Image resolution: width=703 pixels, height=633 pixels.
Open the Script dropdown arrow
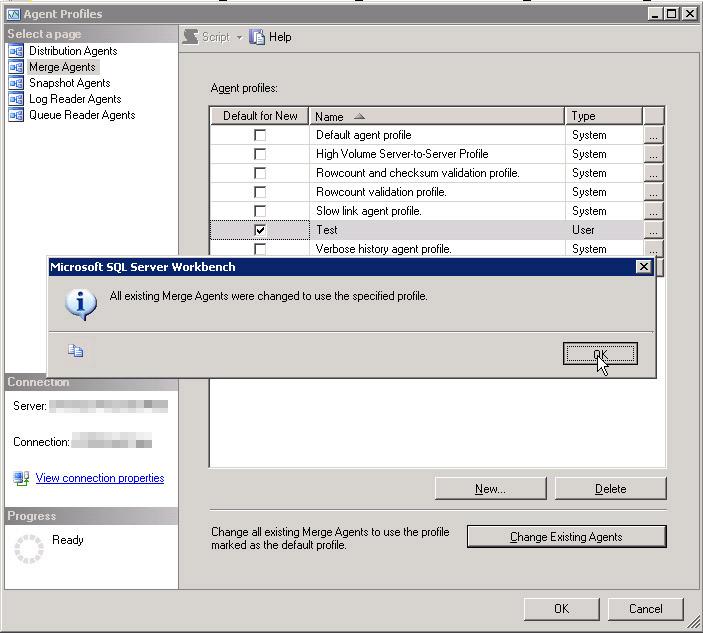click(x=240, y=37)
